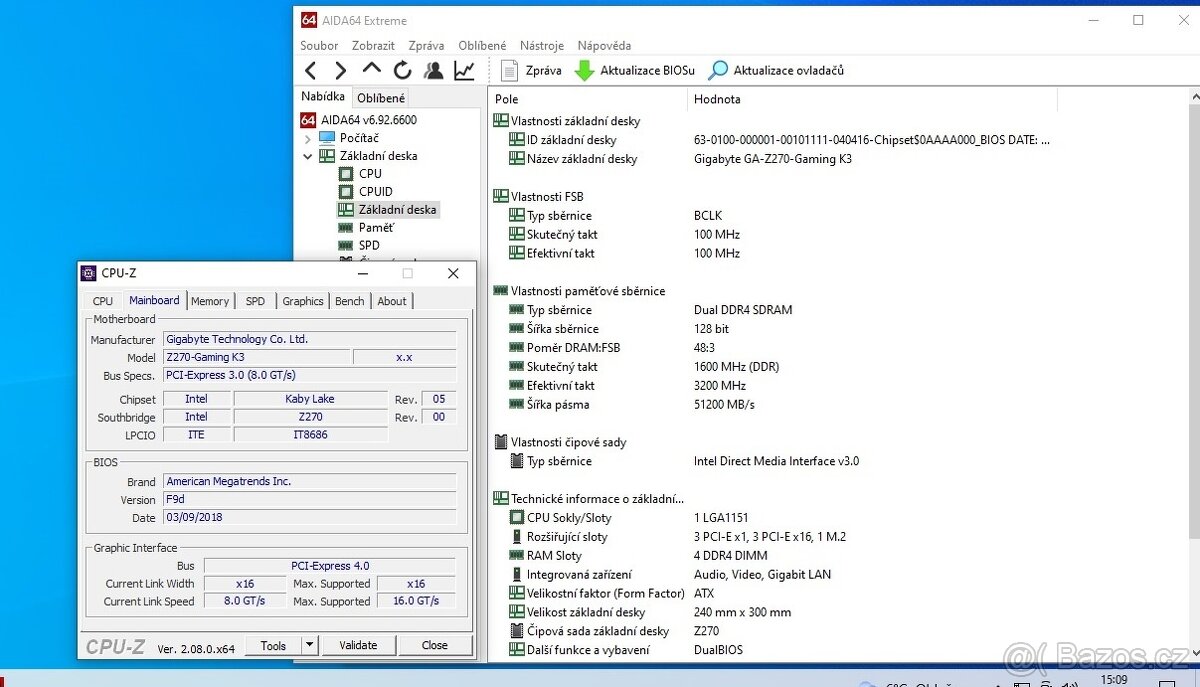
Task: Select the Velikost základní desky row
Action: tap(650, 613)
